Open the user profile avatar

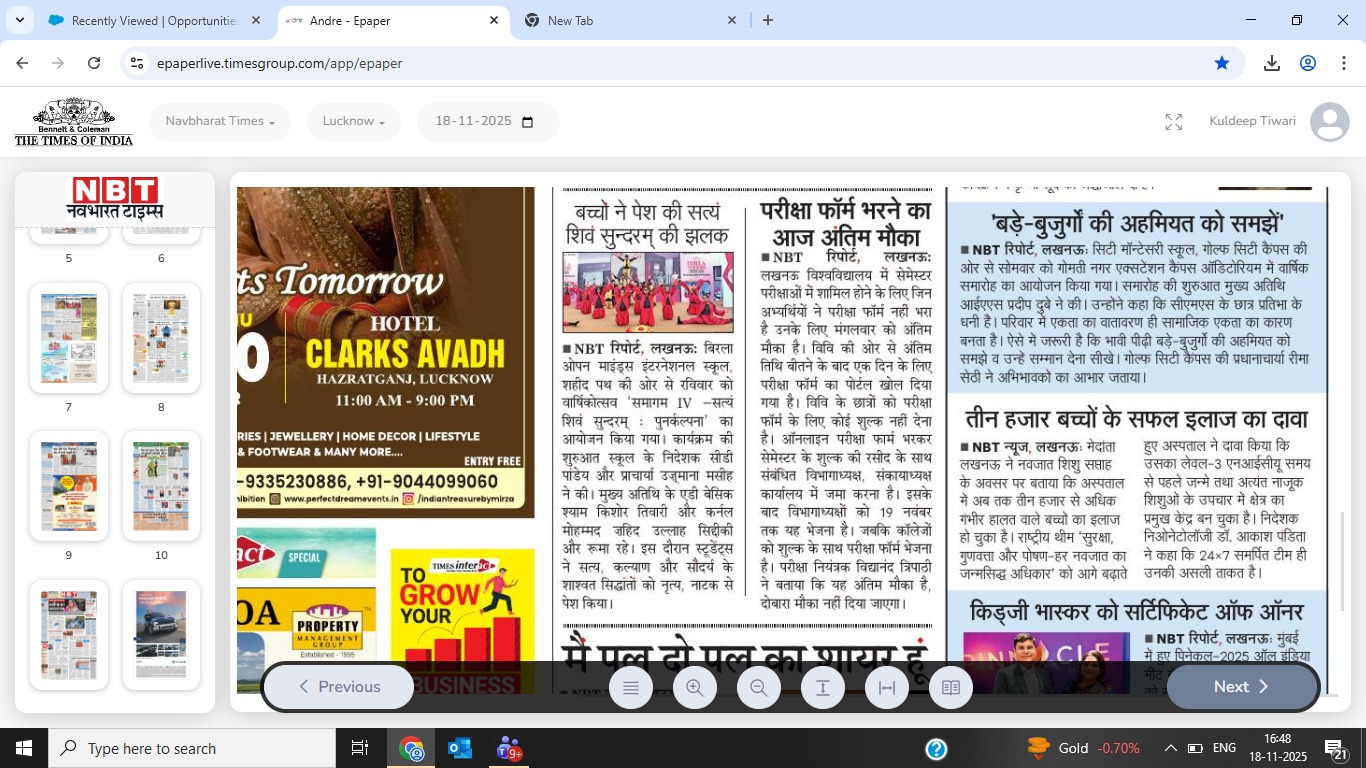(x=1329, y=122)
